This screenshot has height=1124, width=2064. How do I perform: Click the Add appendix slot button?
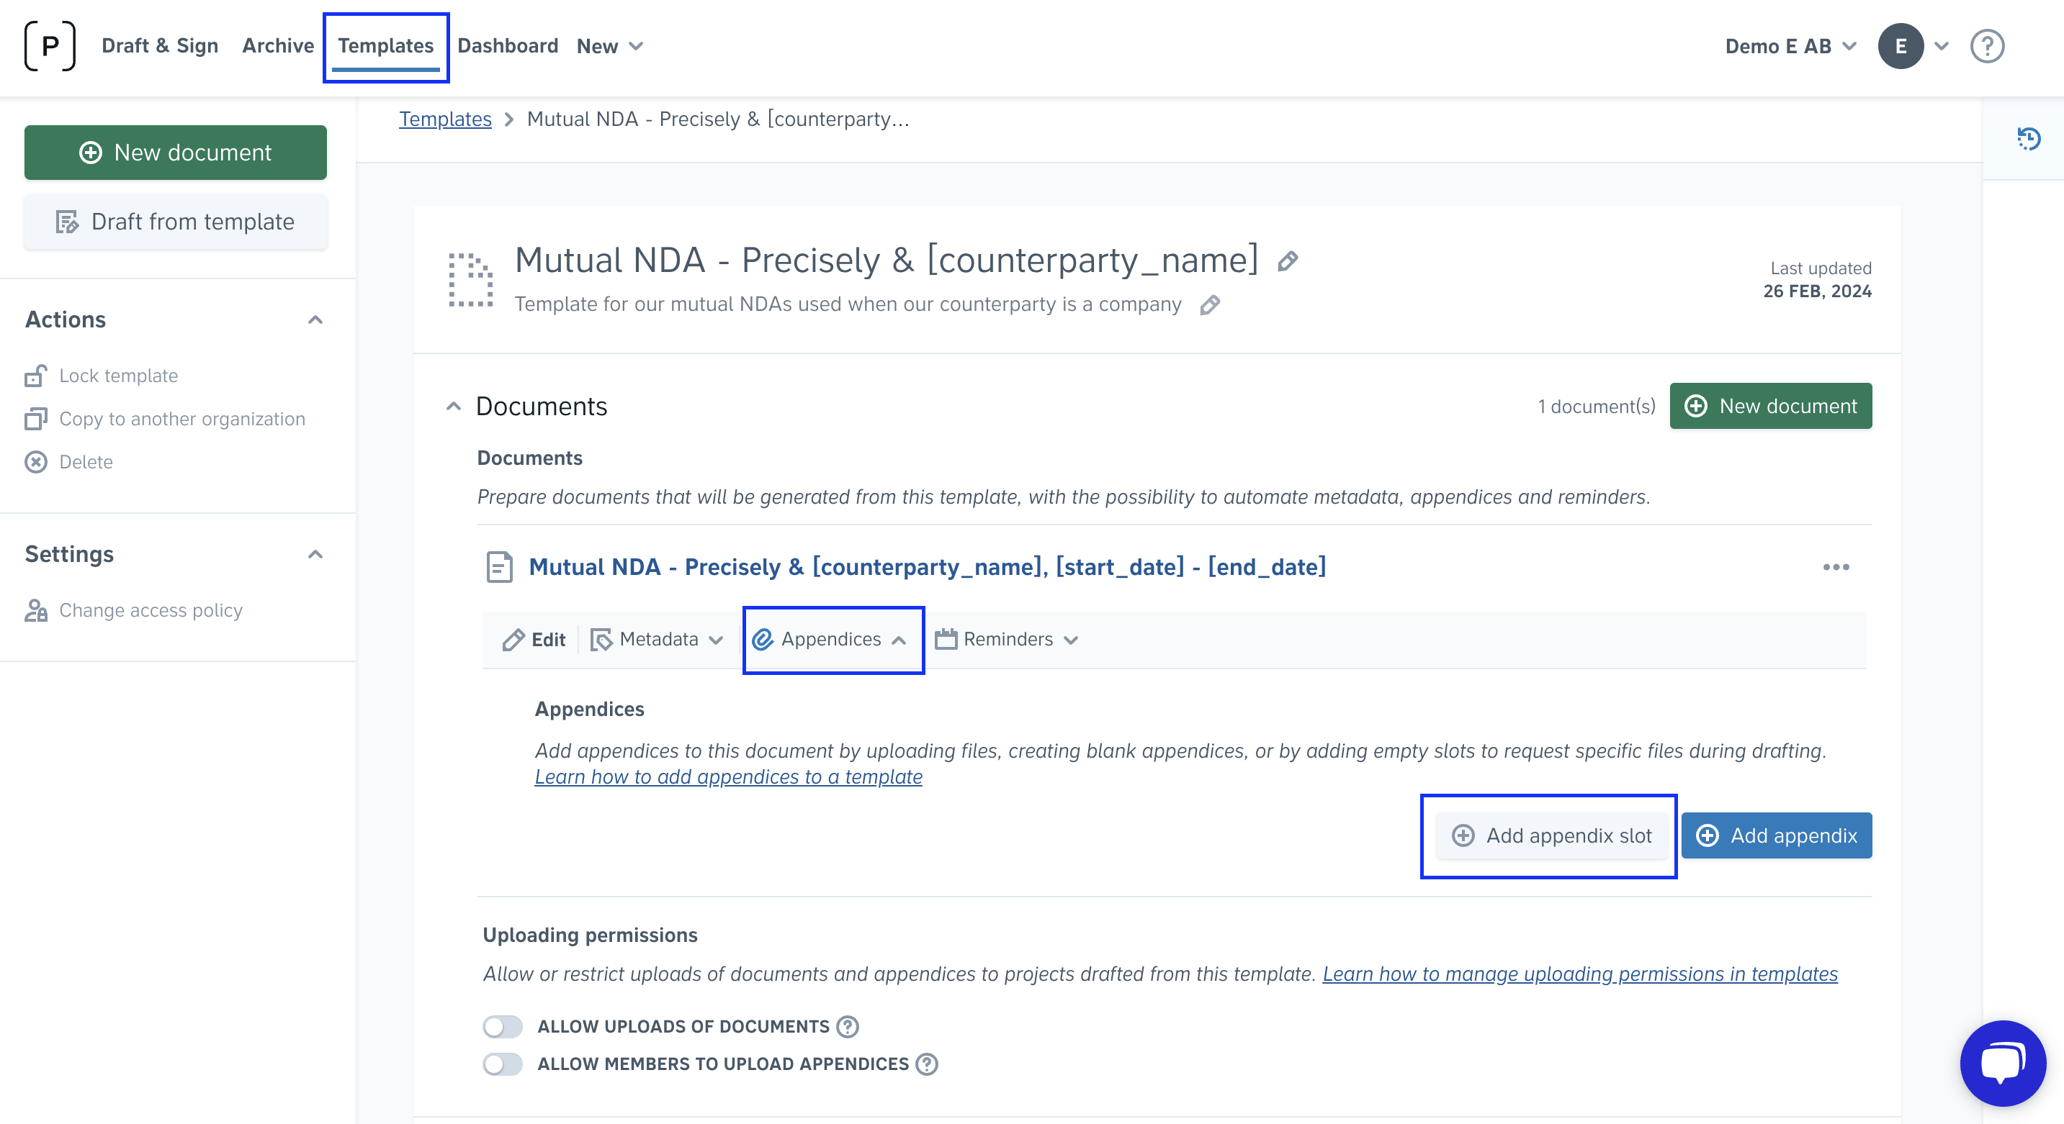click(x=1550, y=836)
